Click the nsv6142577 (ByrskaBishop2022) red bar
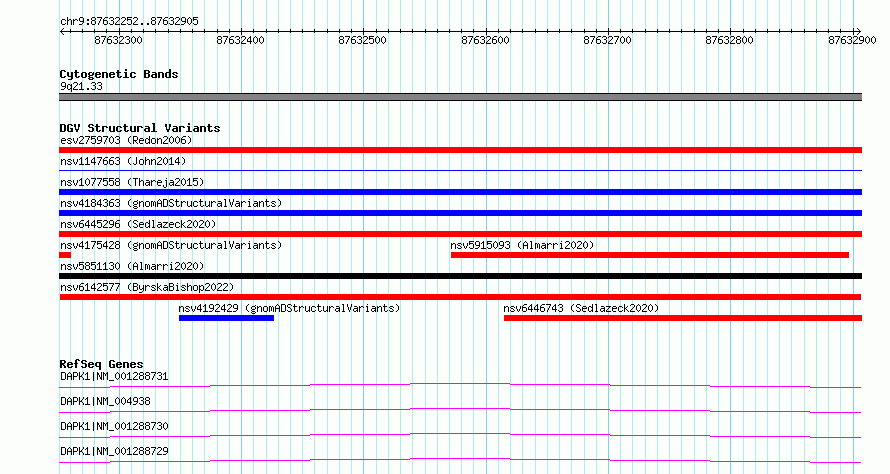The height and width of the screenshot is (474, 890). tap(460, 297)
